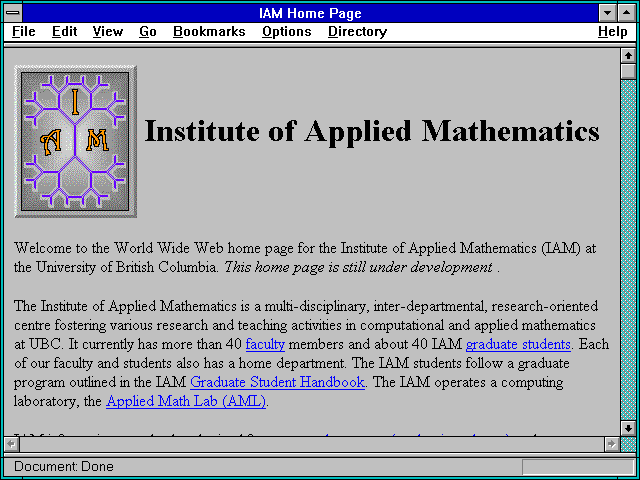Screen dimensions: 640x480
Task: Click the vertical scrollbar thumb
Action: tap(628, 71)
